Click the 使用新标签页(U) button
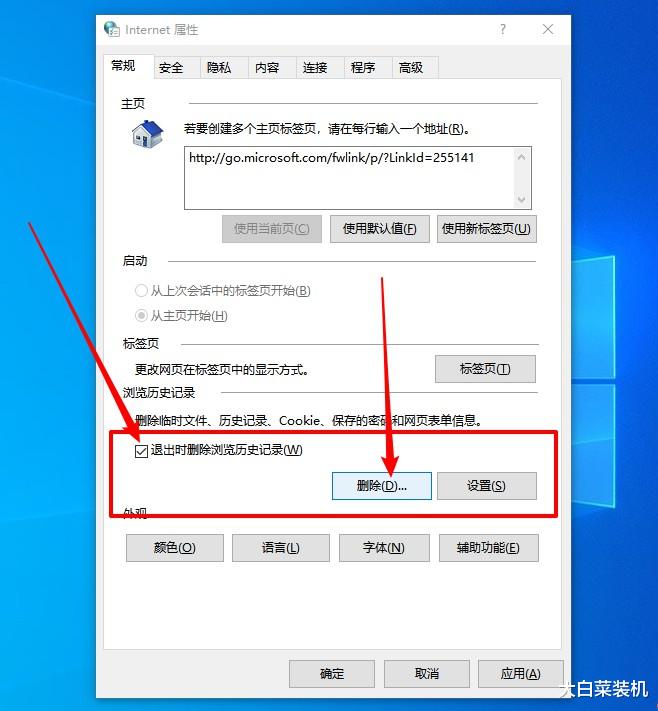The image size is (658, 711). (487, 229)
